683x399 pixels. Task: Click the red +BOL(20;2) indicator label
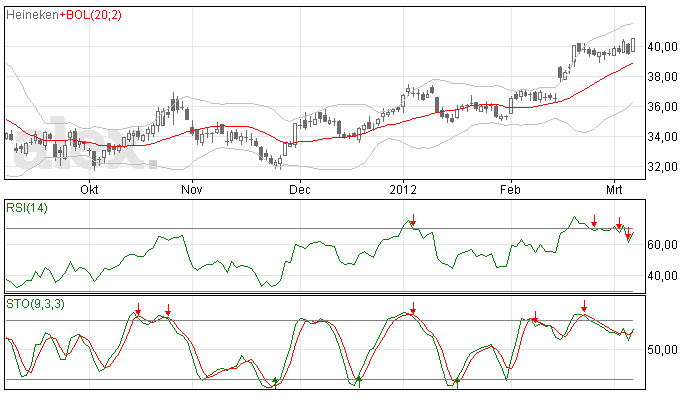tap(91, 15)
